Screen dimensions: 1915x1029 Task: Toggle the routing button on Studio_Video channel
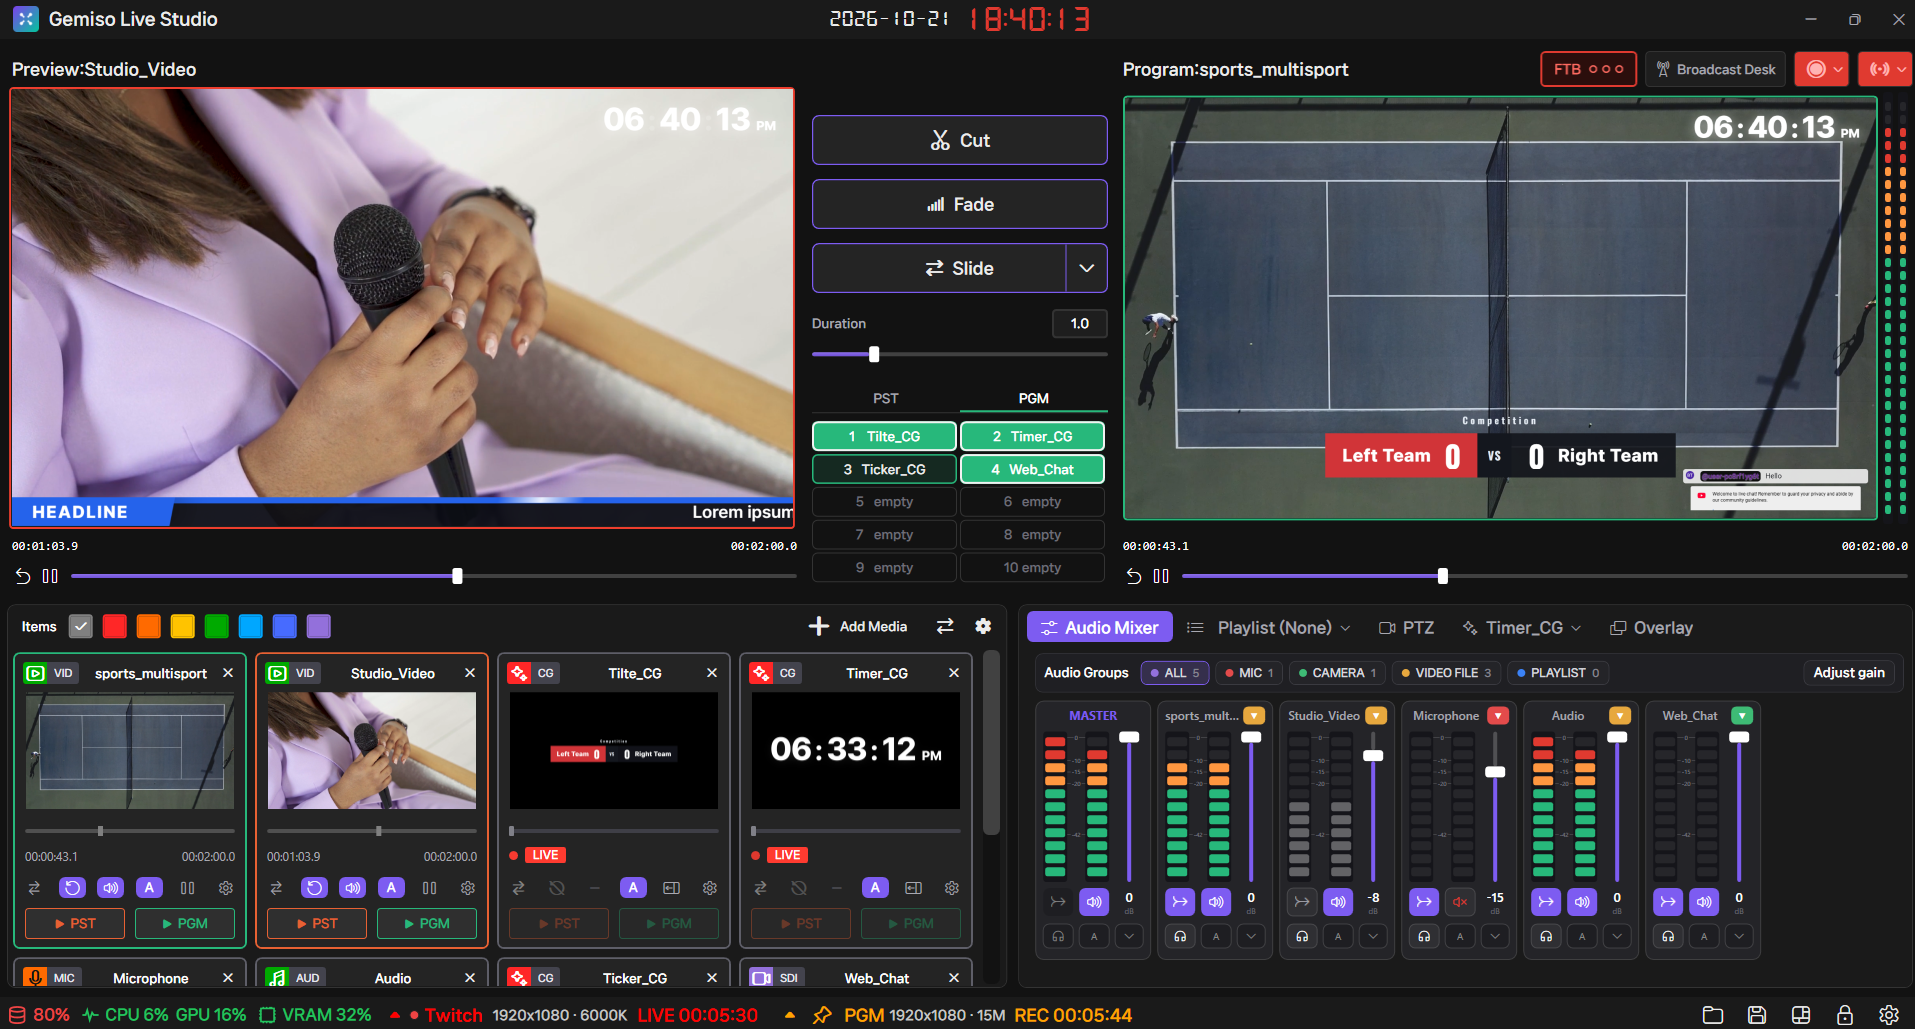click(1302, 902)
